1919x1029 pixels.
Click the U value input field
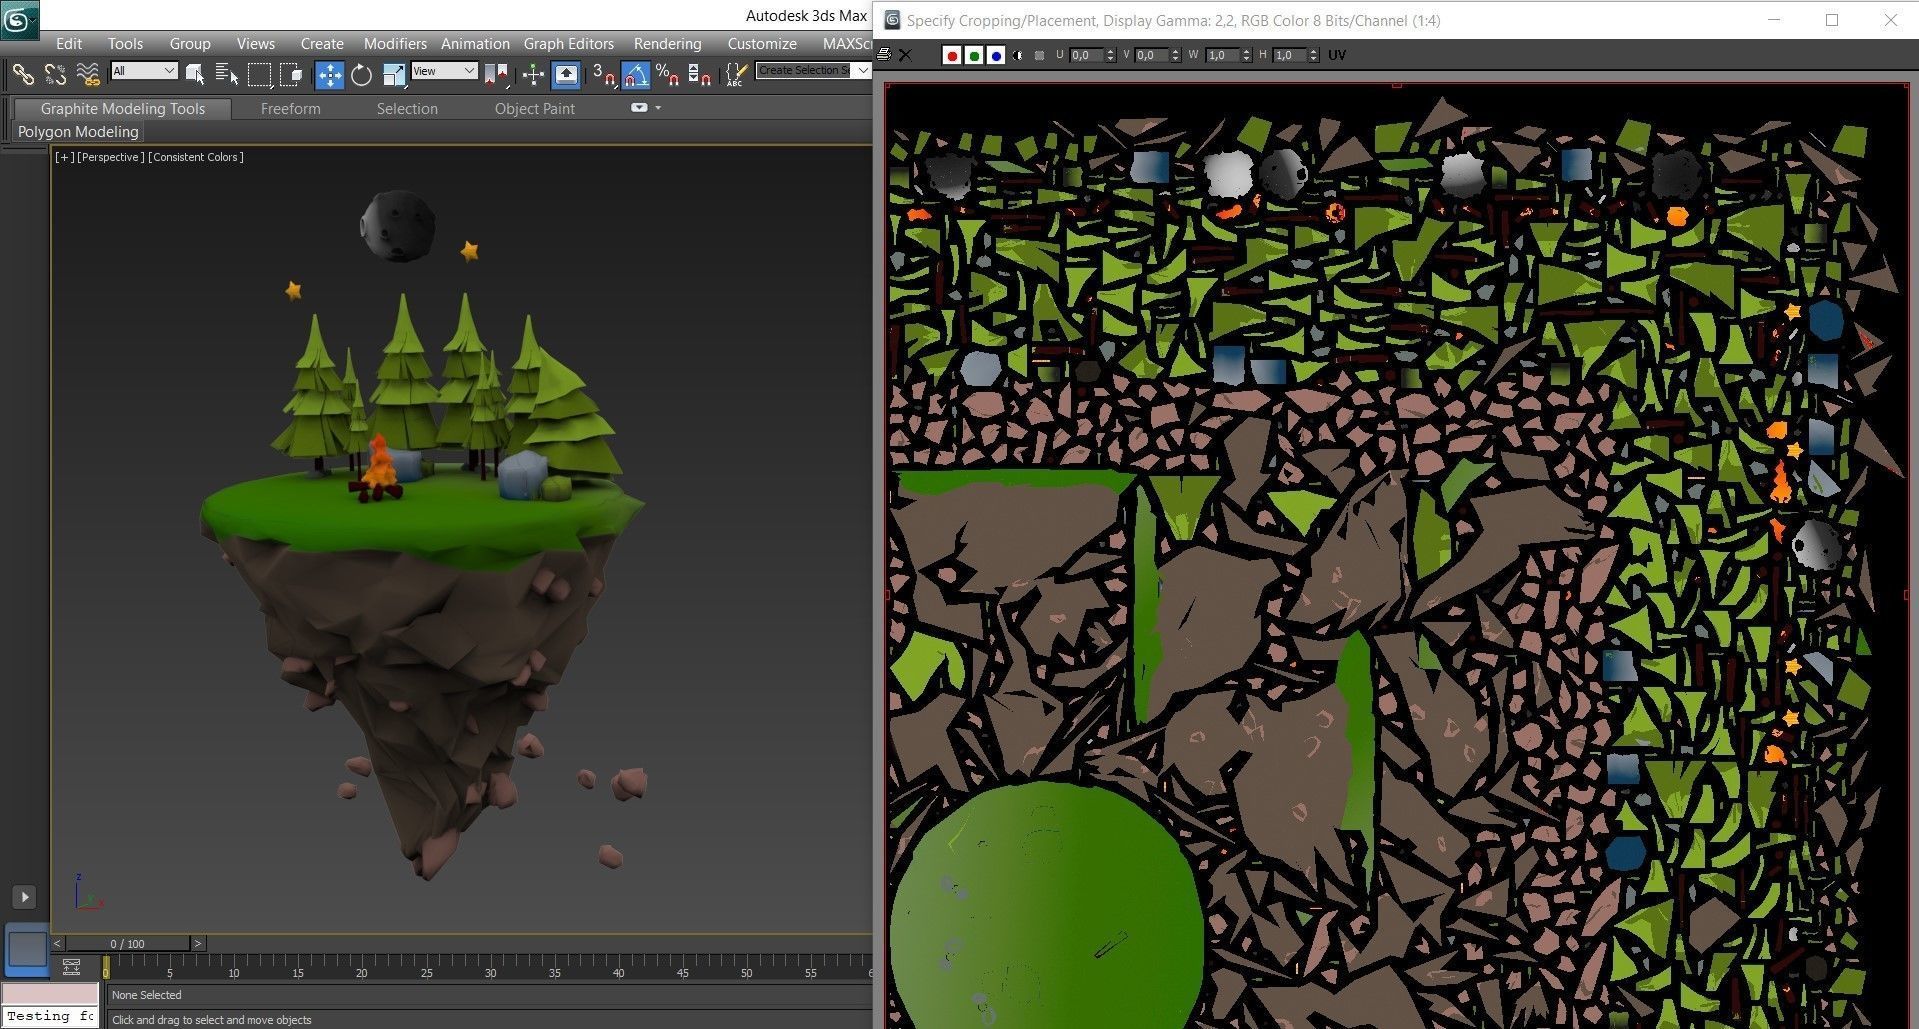coord(1087,55)
